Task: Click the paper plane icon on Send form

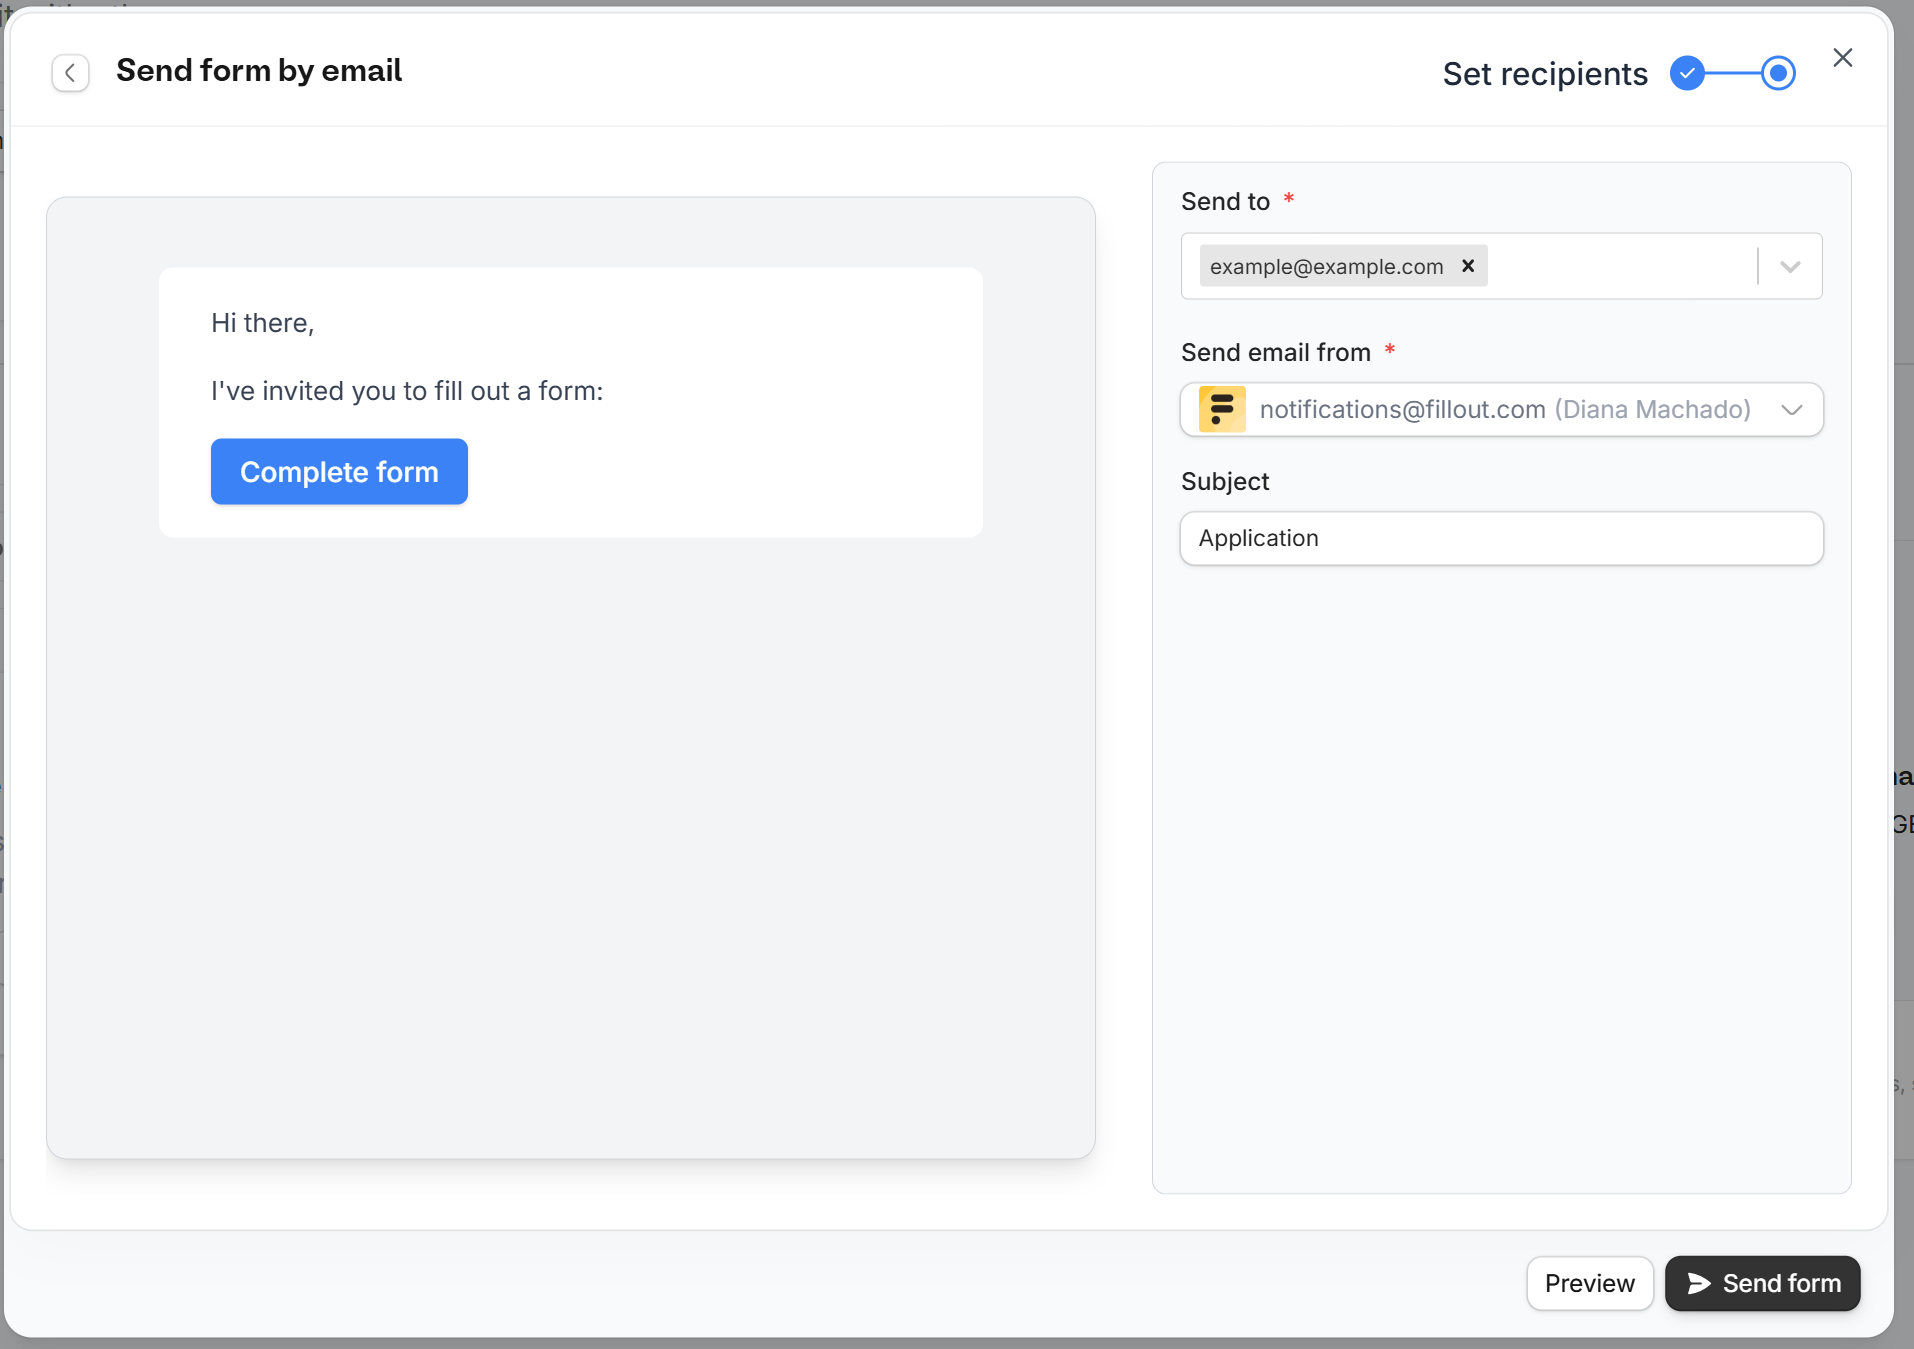Action: pyautogui.click(x=1698, y=1283)
